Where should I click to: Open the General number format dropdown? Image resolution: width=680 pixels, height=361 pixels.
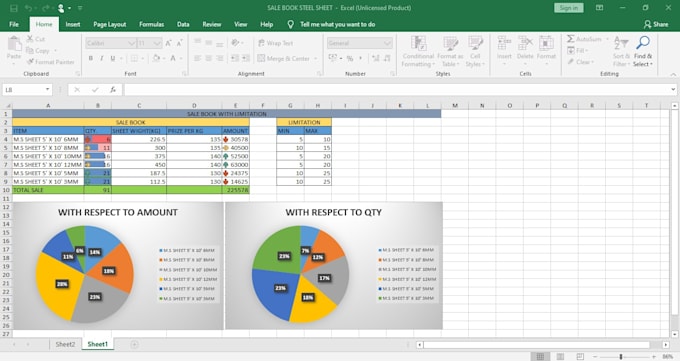[x=387, y=43]
